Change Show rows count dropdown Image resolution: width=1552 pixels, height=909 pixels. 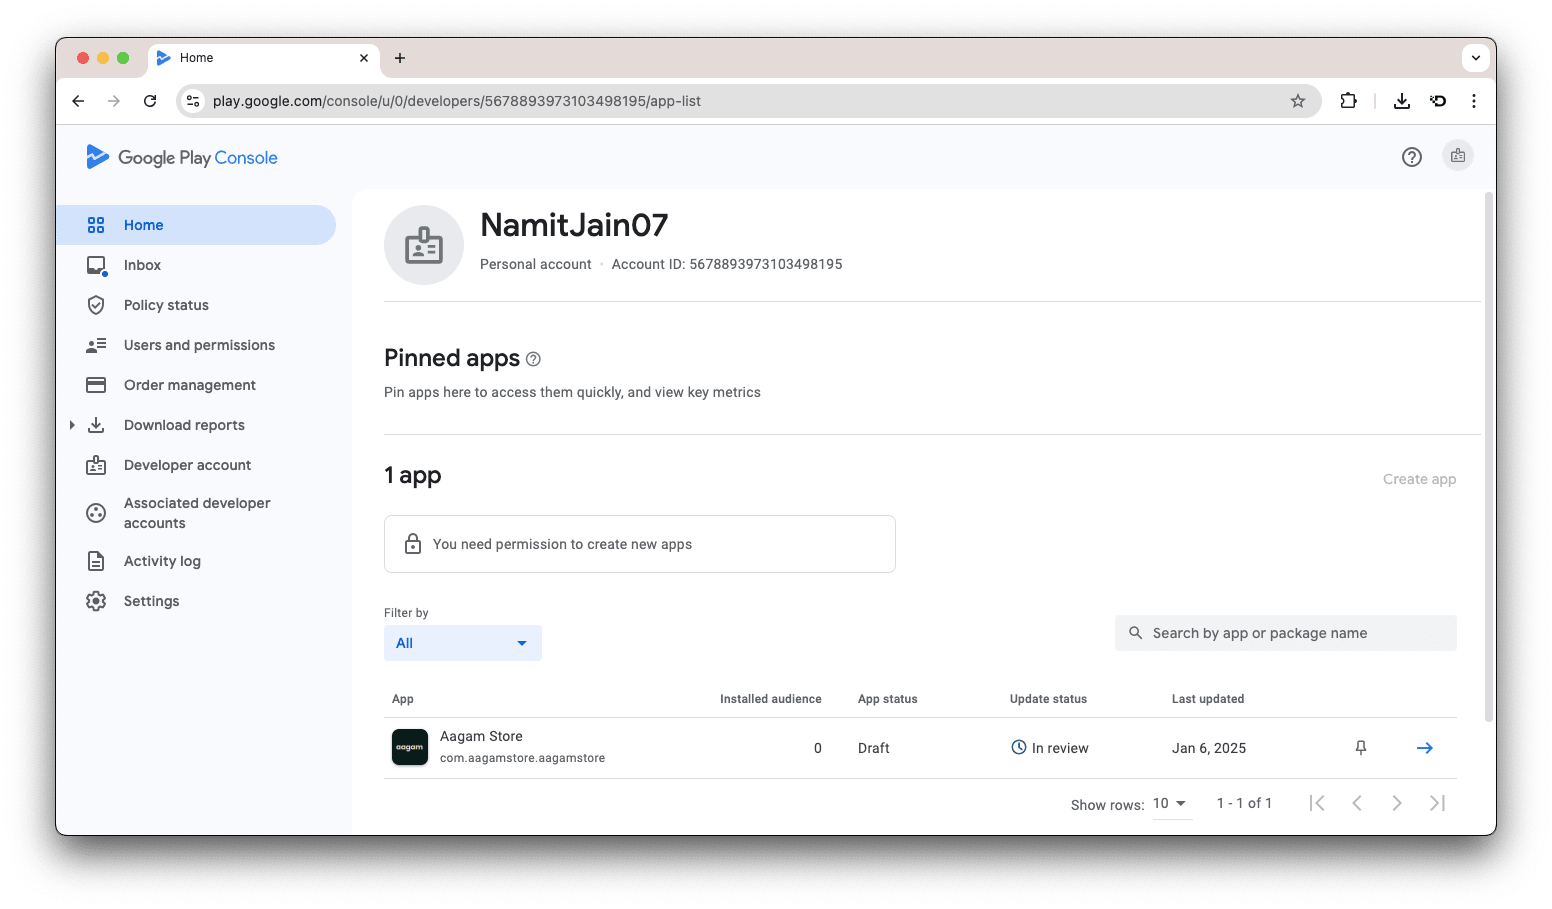tap(1170, 804)
